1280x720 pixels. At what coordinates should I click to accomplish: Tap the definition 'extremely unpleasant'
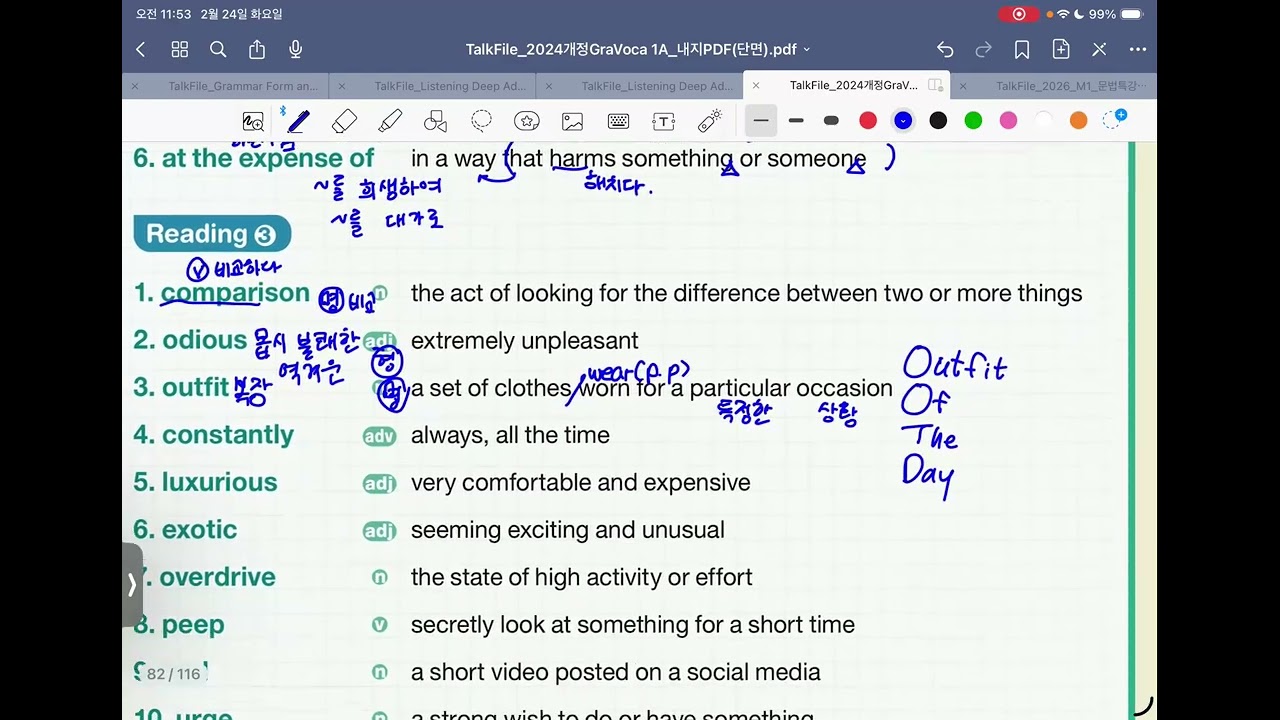[x=524, y=341]
